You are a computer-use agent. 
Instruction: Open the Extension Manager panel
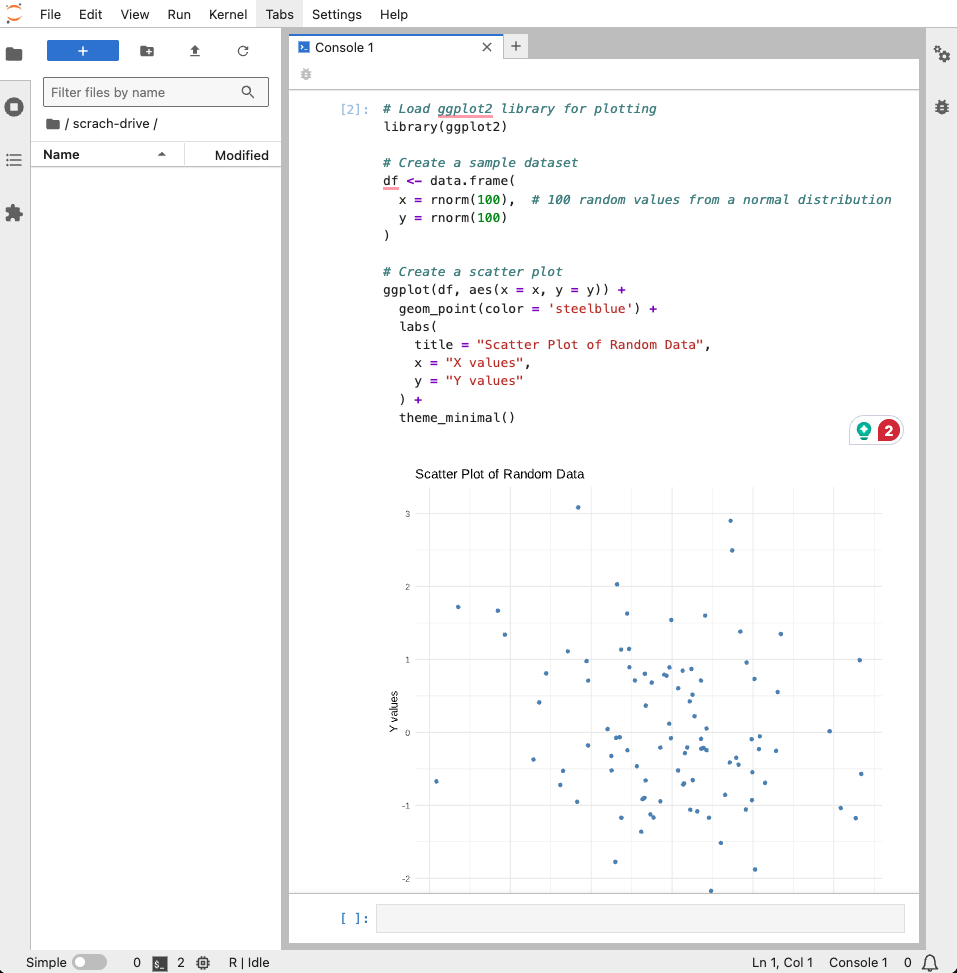[14, 213]
